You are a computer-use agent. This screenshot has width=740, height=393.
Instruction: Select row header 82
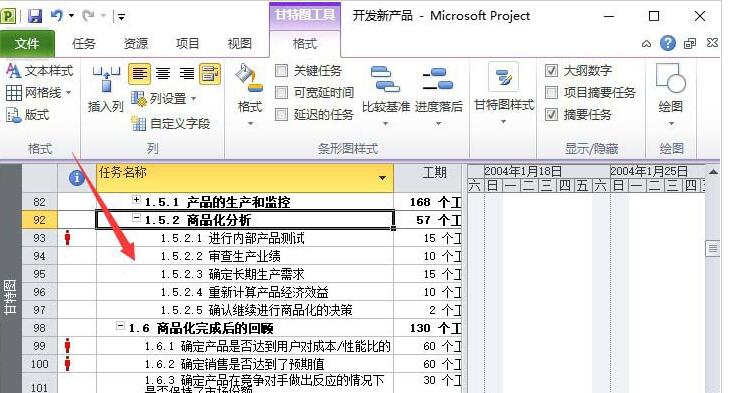(x=40, y=202)
